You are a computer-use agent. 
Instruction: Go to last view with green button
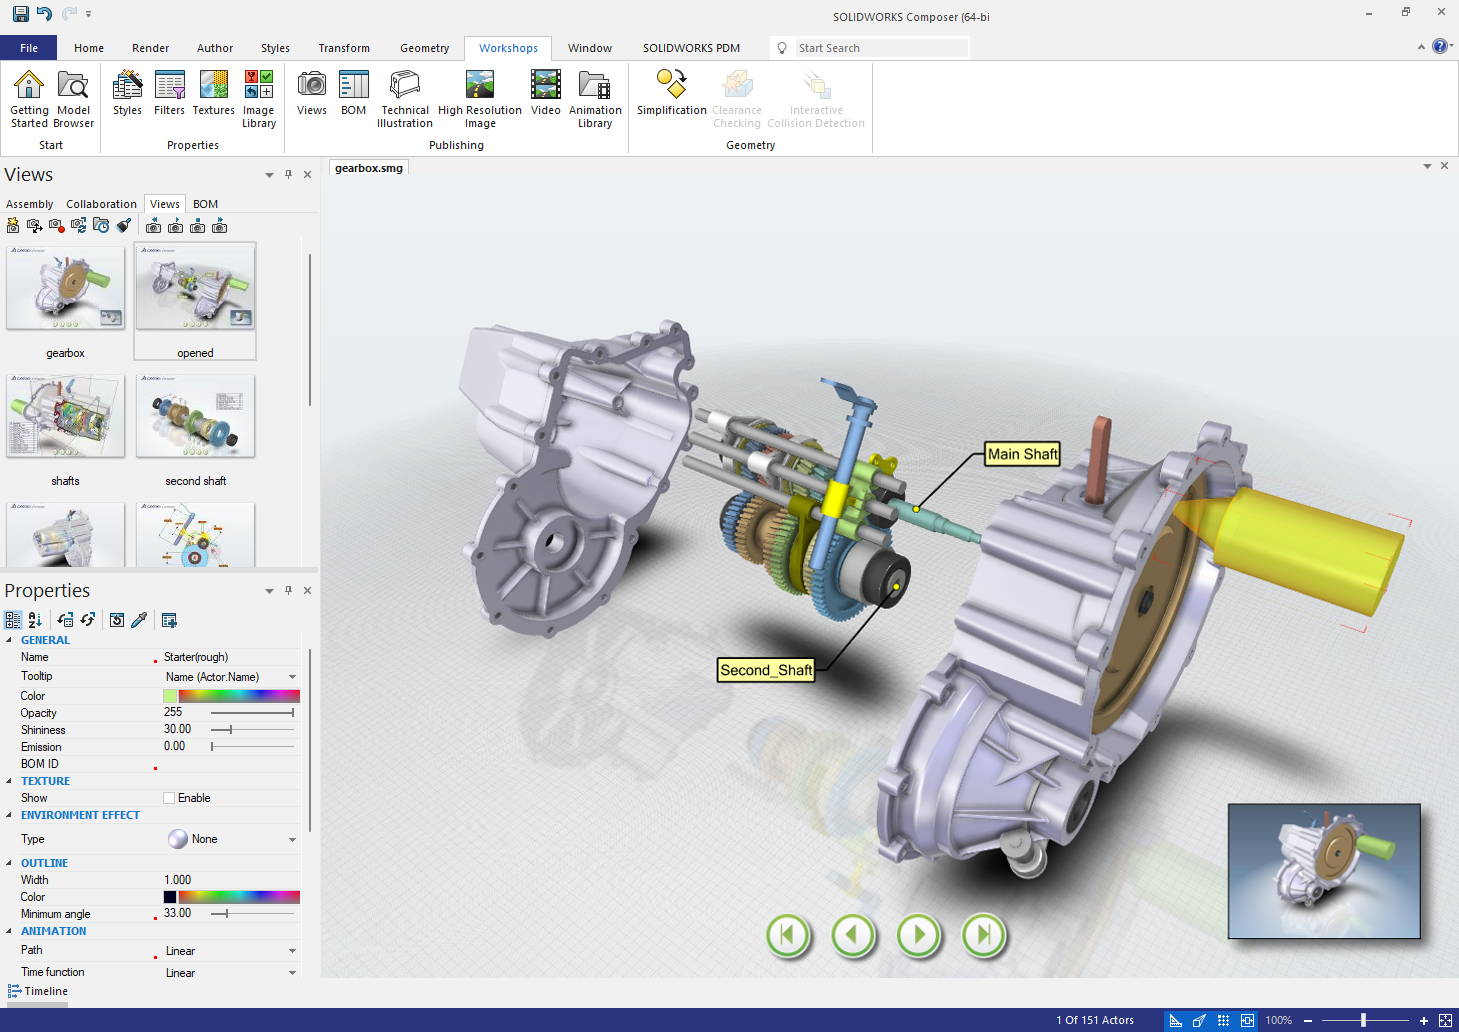984,936
